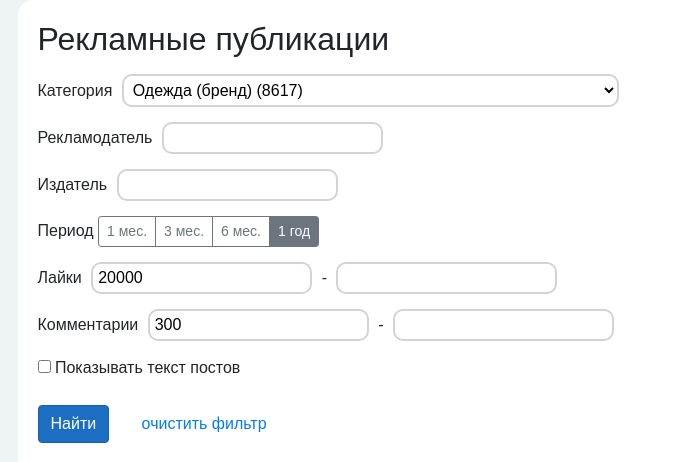
Task: Switch period to 6 мес.
Action: (x=241, y=231)
